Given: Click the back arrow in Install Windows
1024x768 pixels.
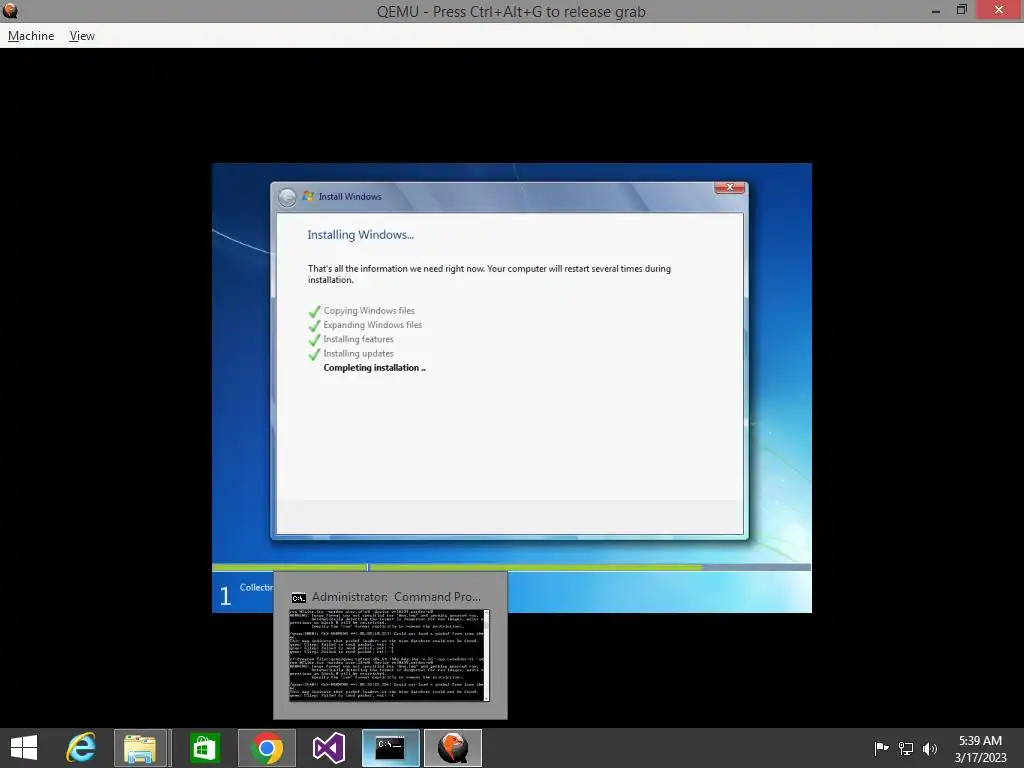Looking at the screenshot, I should click(287, 197).
